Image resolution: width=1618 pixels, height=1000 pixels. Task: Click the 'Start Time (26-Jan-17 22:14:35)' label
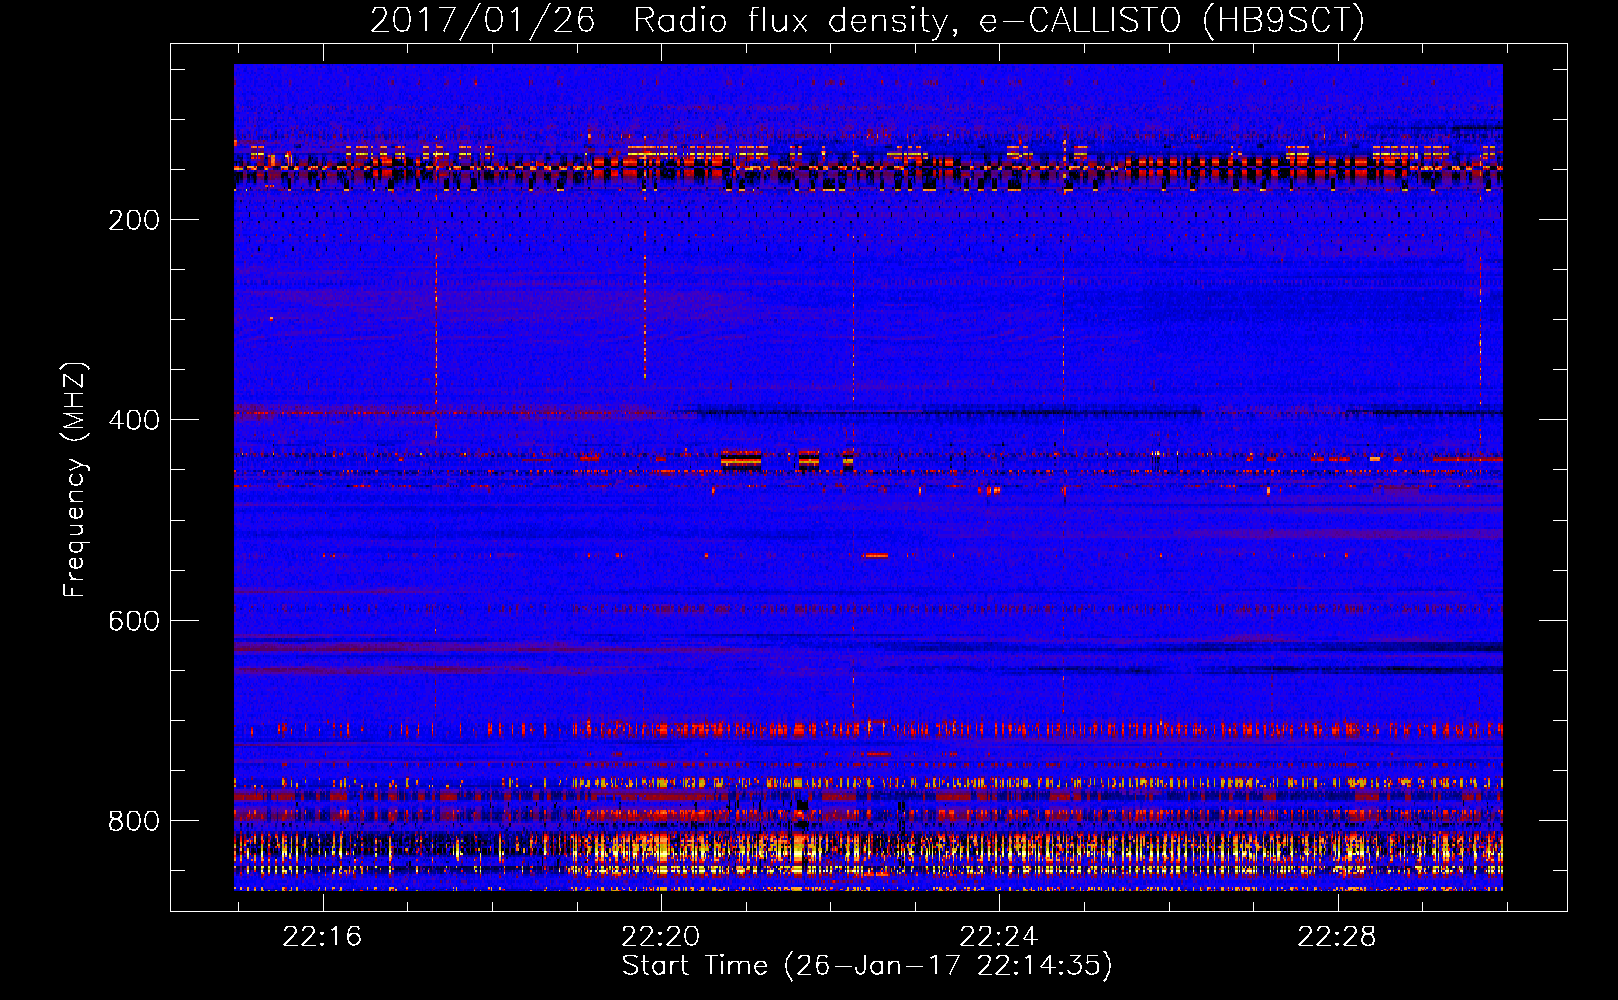coord(867,966)
